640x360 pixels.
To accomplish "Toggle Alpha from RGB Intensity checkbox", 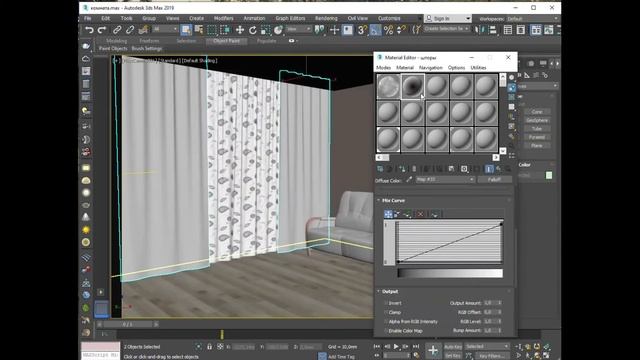I will pos(386,322).
